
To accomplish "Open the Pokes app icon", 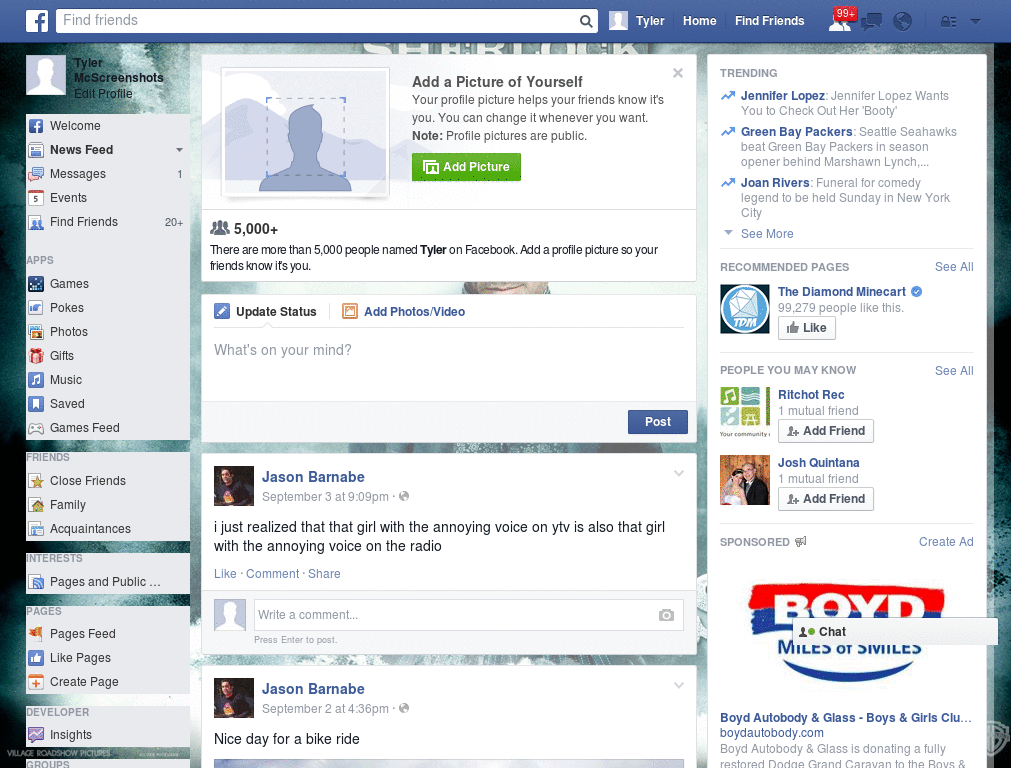I will (36, 308).
